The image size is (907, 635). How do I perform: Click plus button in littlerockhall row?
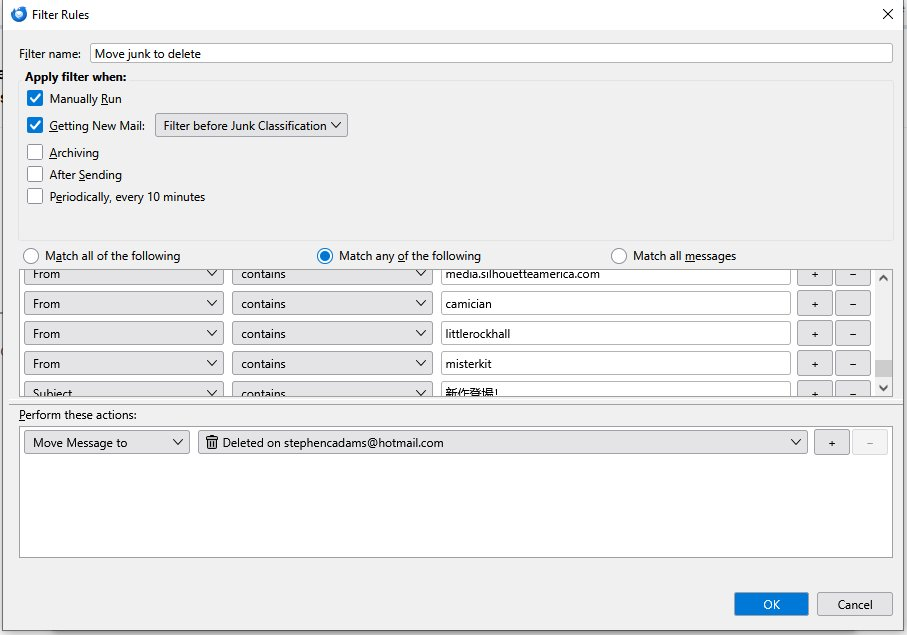(x=814, y=334)
